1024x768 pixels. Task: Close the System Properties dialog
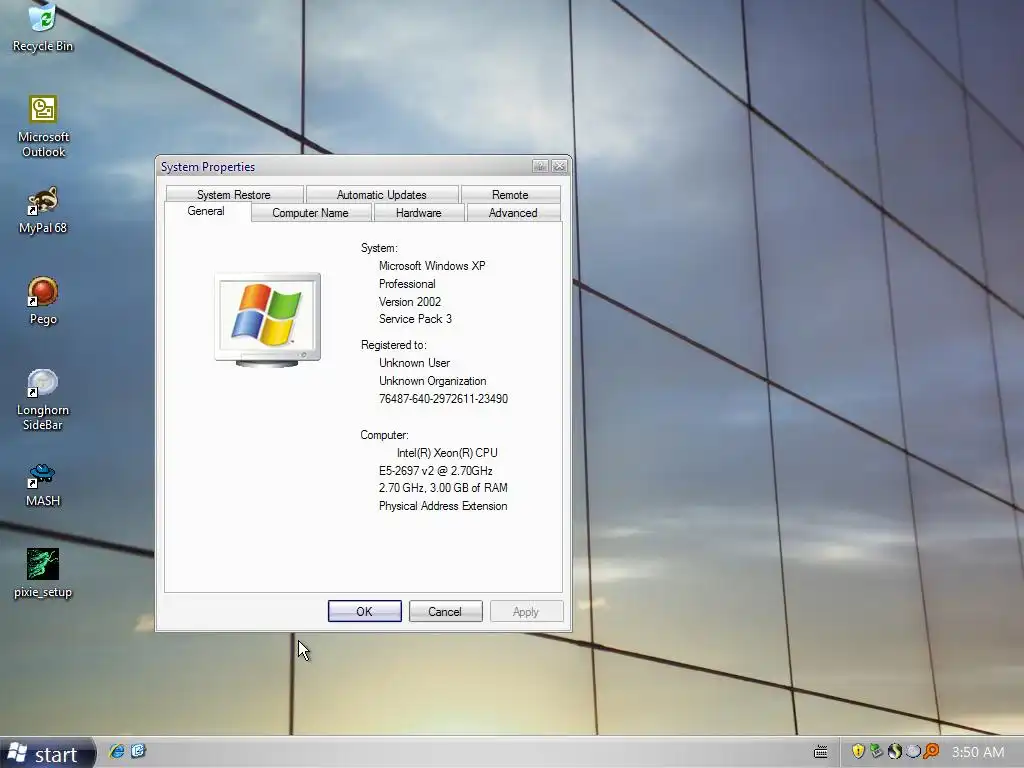point(559,167)
